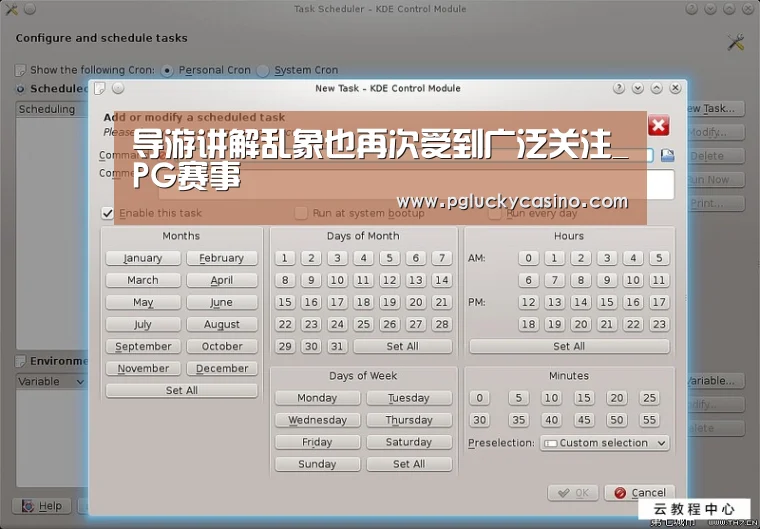Screen dimensions: 760x529
Task: Click the OK button
Action: point(573,493)
